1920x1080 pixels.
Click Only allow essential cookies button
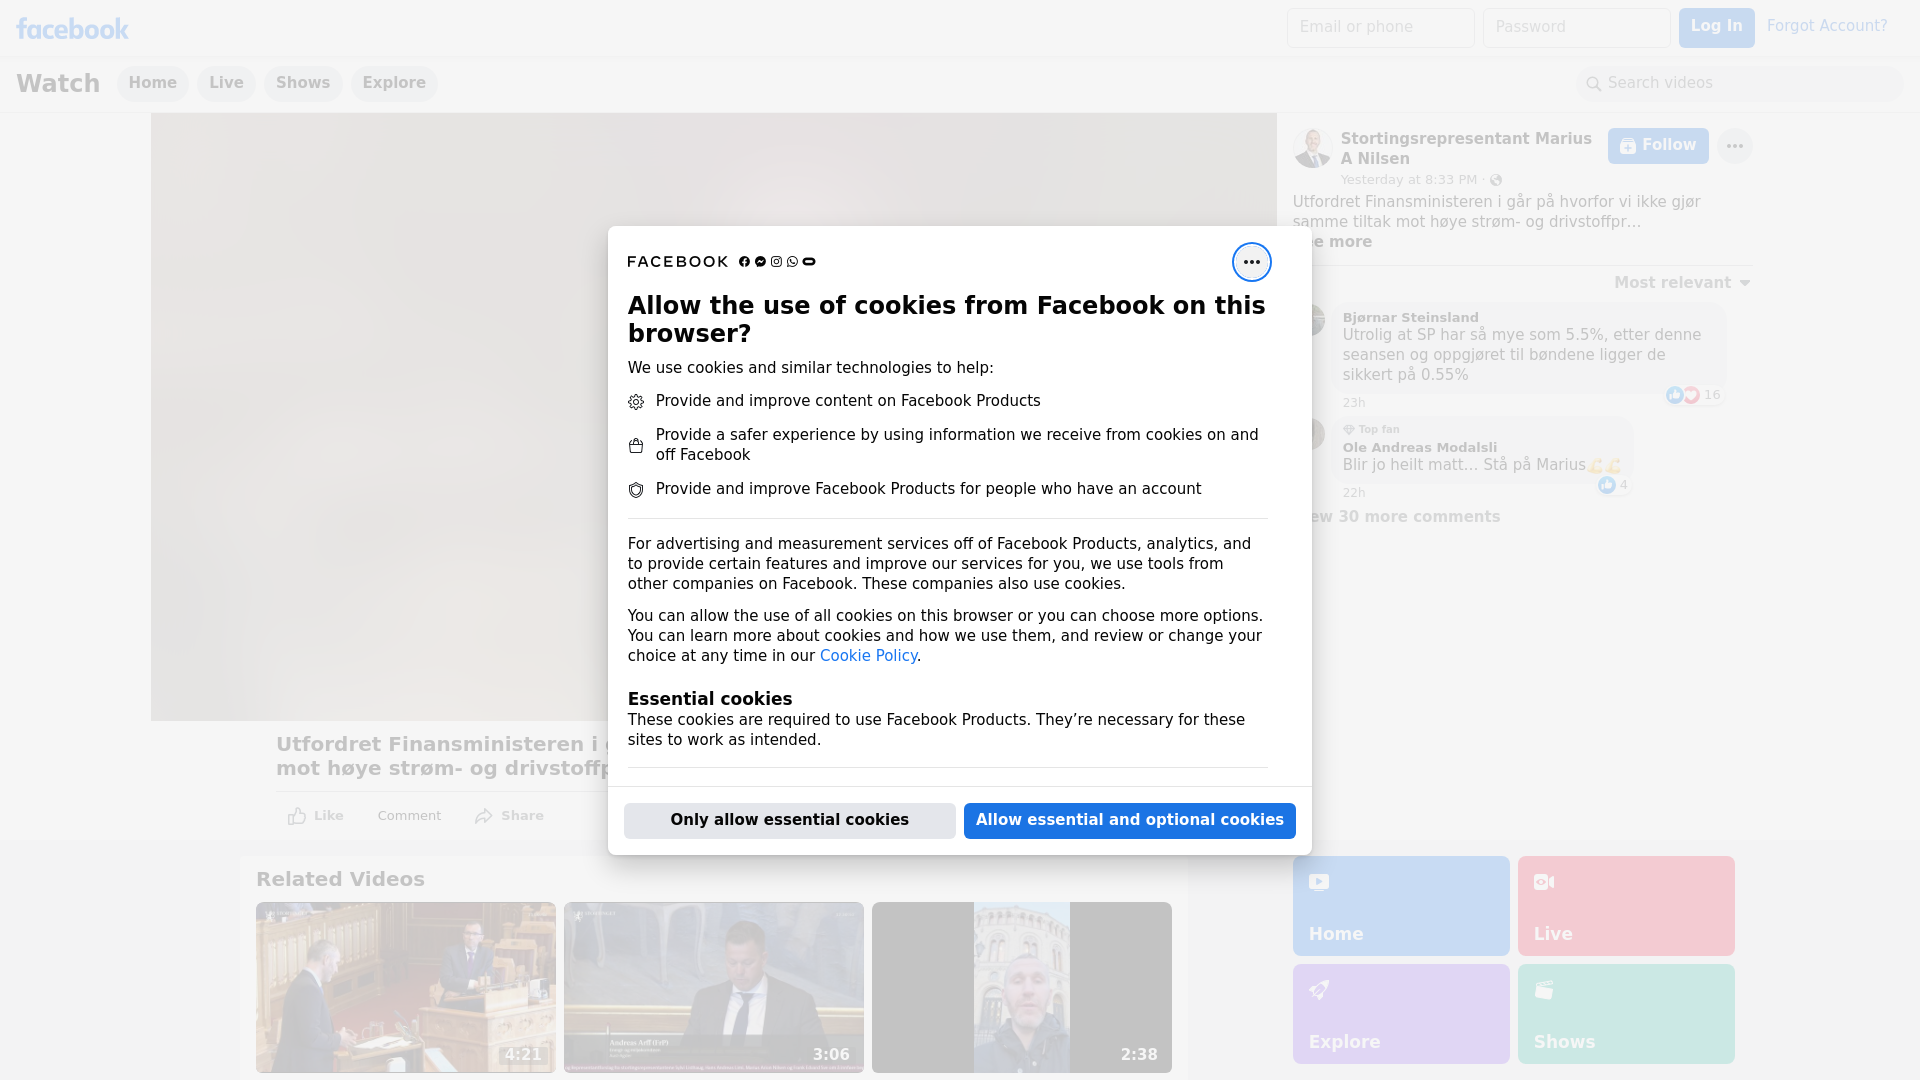coord(790,820)
